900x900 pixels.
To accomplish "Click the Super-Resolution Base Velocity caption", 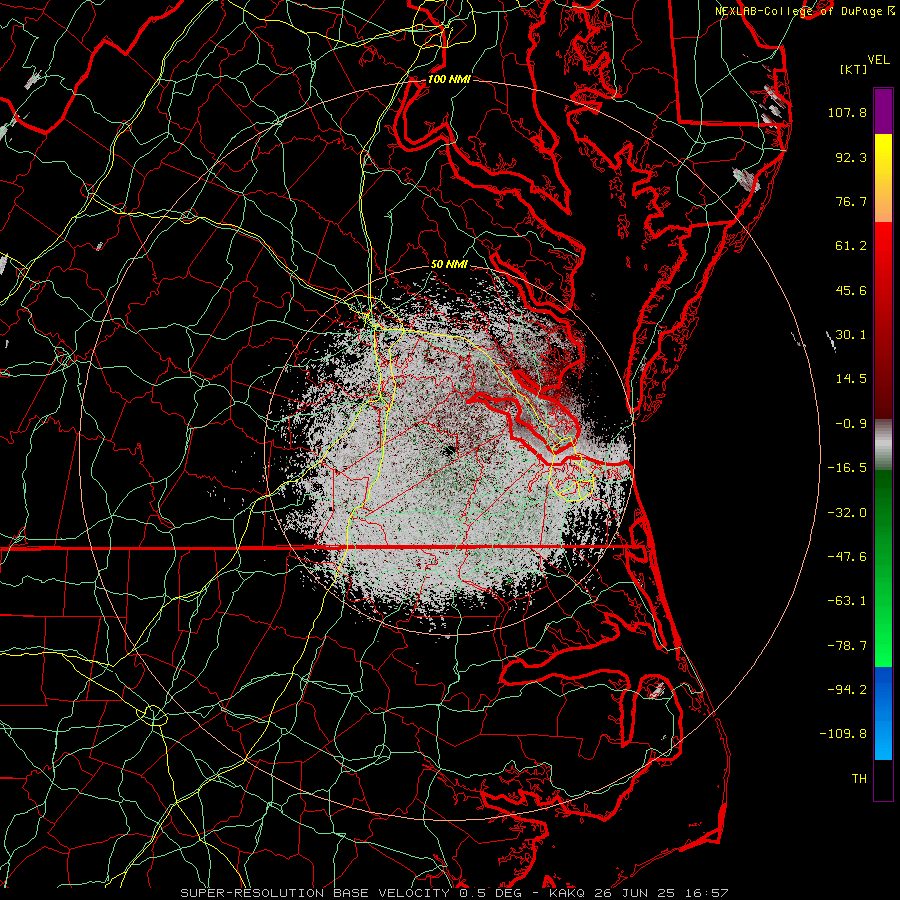I will tap(455, 893).
